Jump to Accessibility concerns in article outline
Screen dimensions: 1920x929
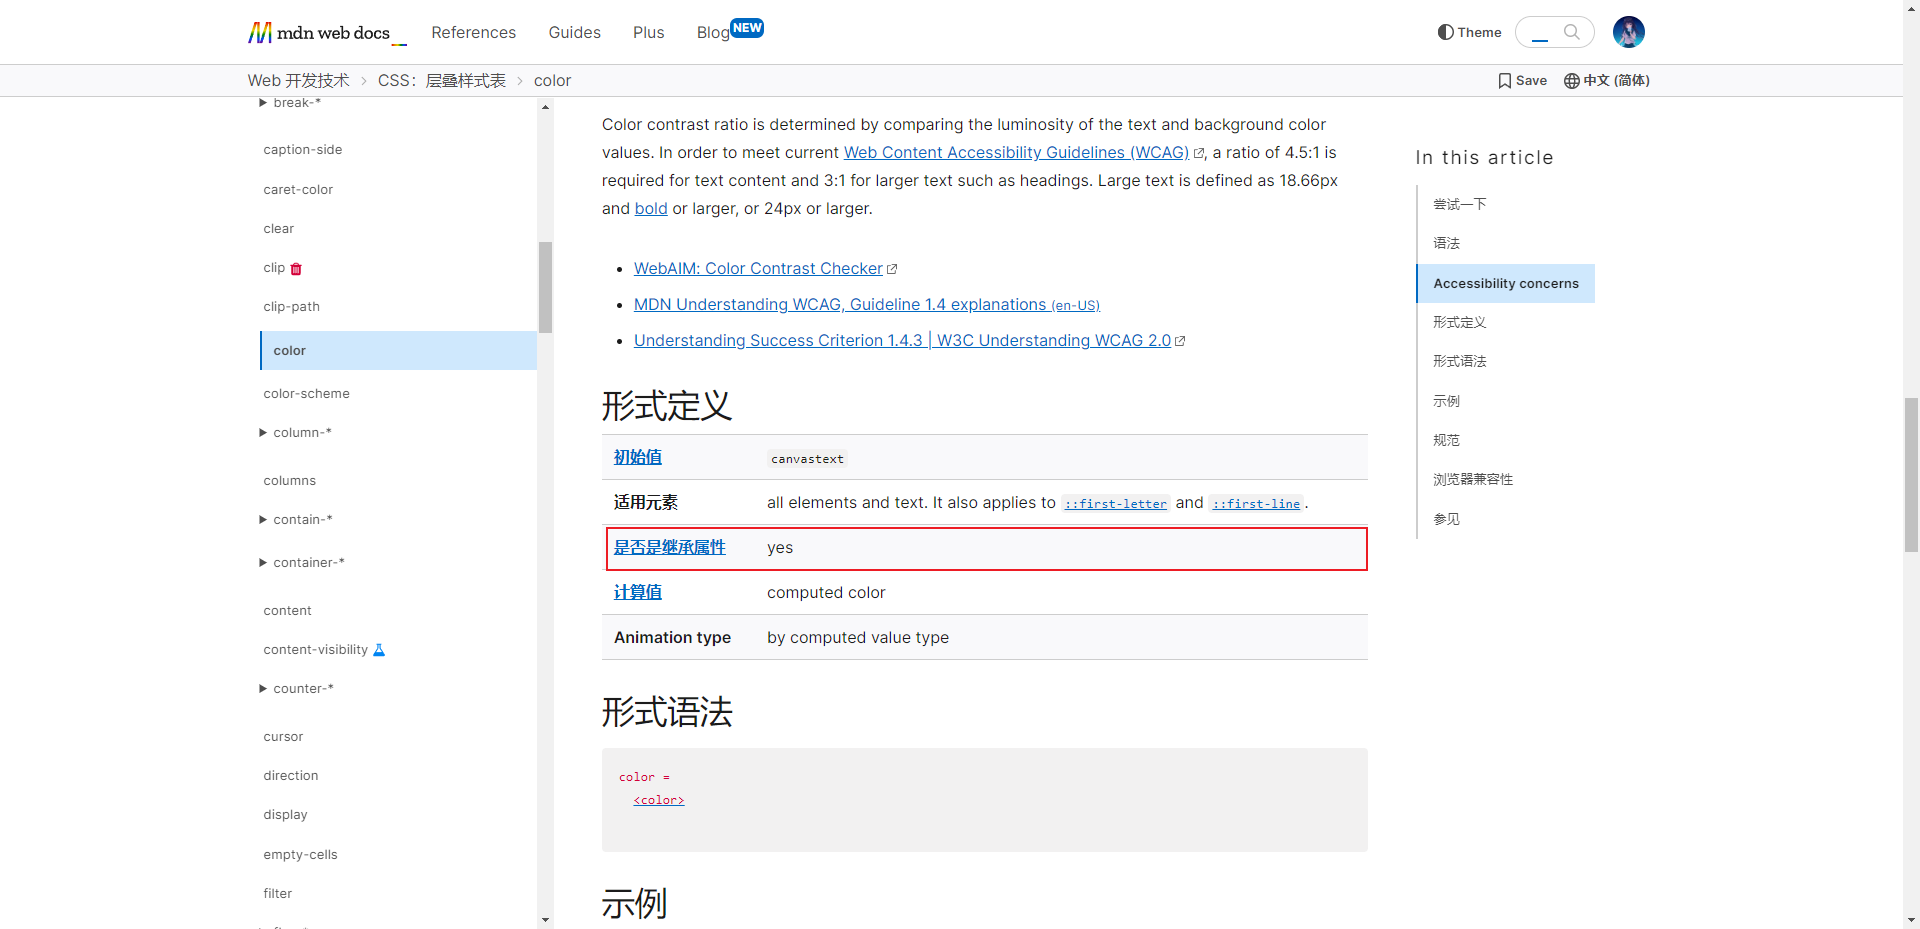coord(1505,284)
